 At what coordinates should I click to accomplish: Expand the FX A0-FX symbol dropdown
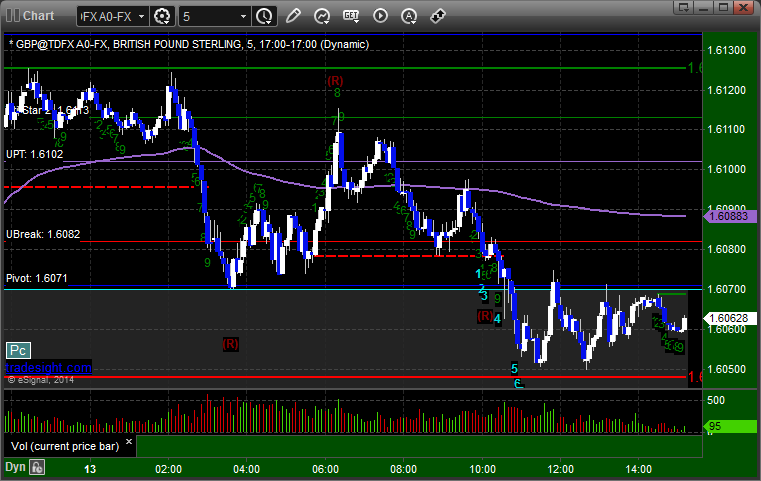point(141,17)
